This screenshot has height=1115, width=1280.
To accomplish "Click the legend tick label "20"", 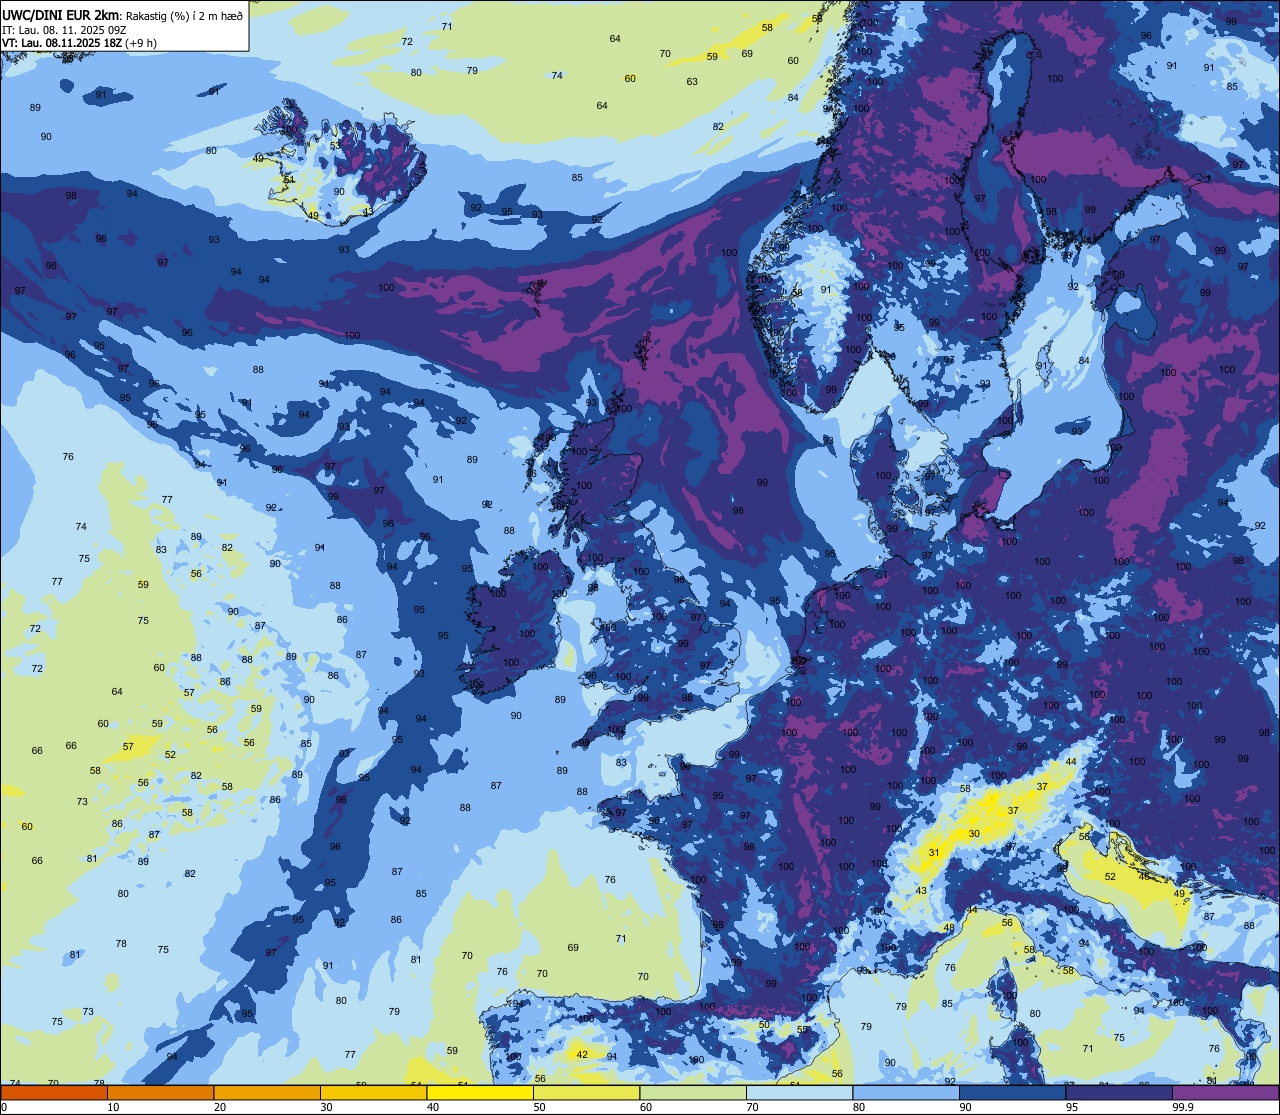I will [x=220, y=1107].
